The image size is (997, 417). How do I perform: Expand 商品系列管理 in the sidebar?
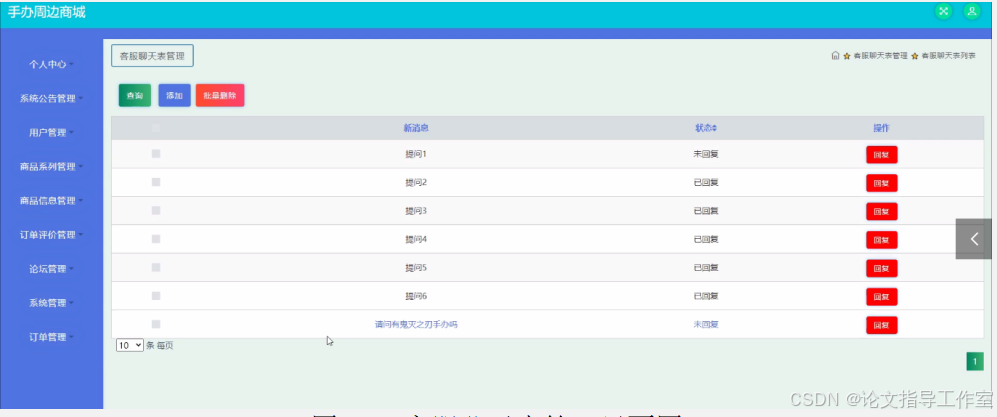[x=51, y=167]
